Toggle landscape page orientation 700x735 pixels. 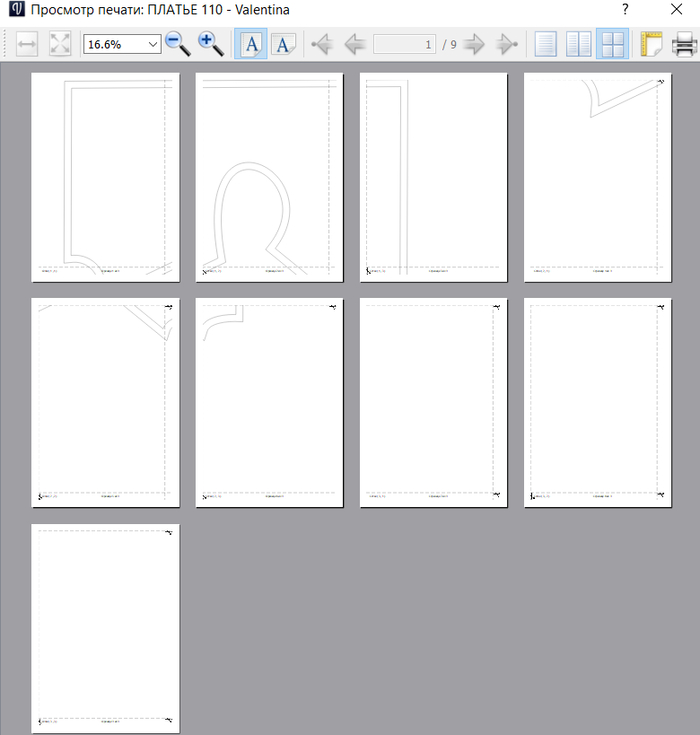283,44
